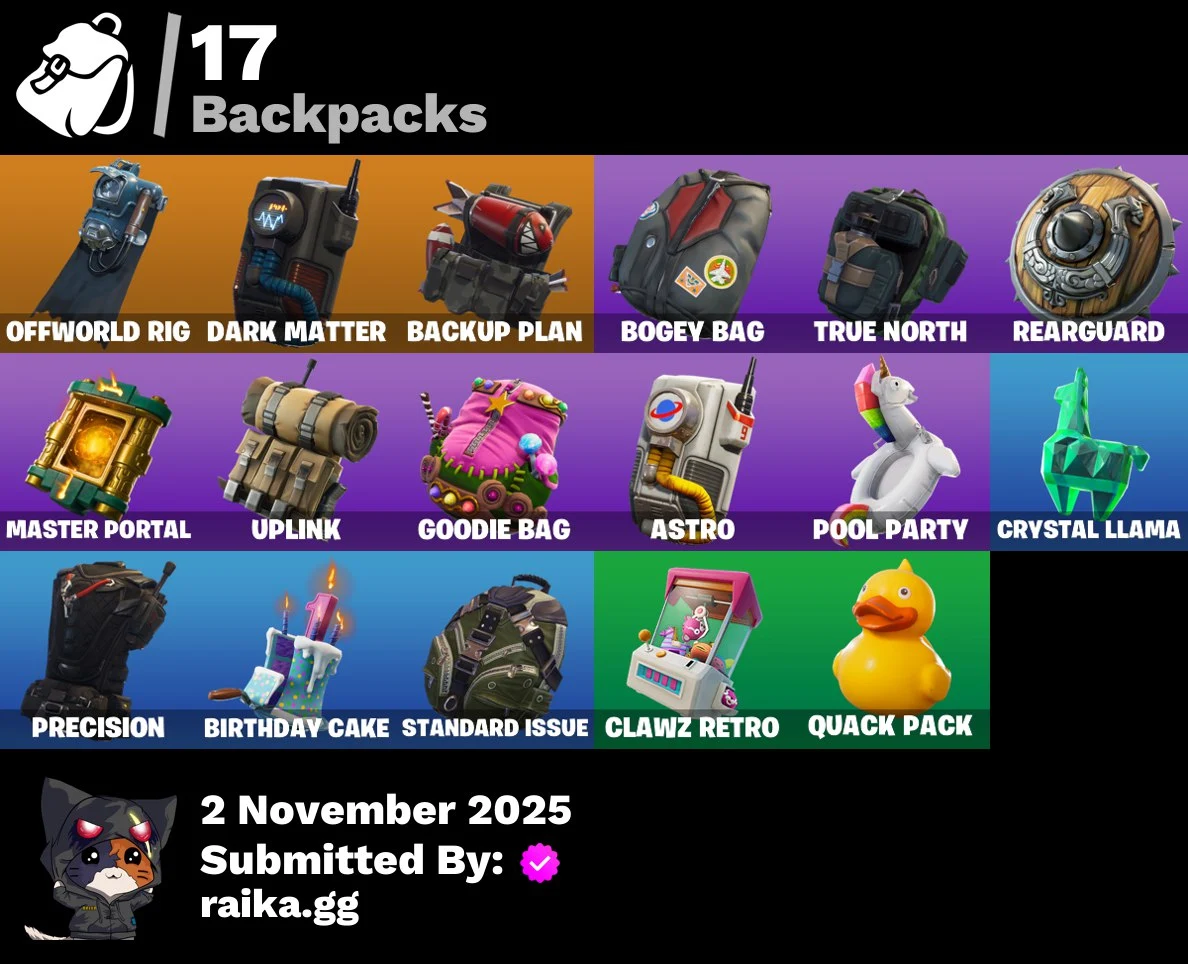The image size is (1188, 964).
Task: Click the hooded cat avatar image
Action: (x=100, y=859)
